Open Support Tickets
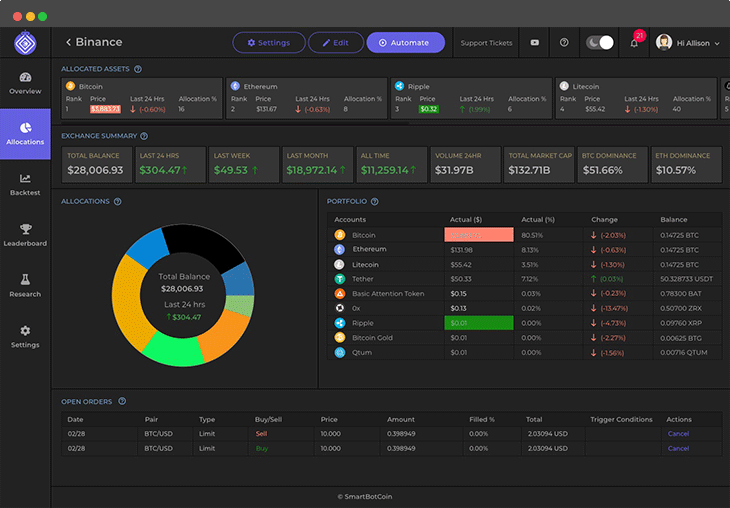 tap(486, 43)
